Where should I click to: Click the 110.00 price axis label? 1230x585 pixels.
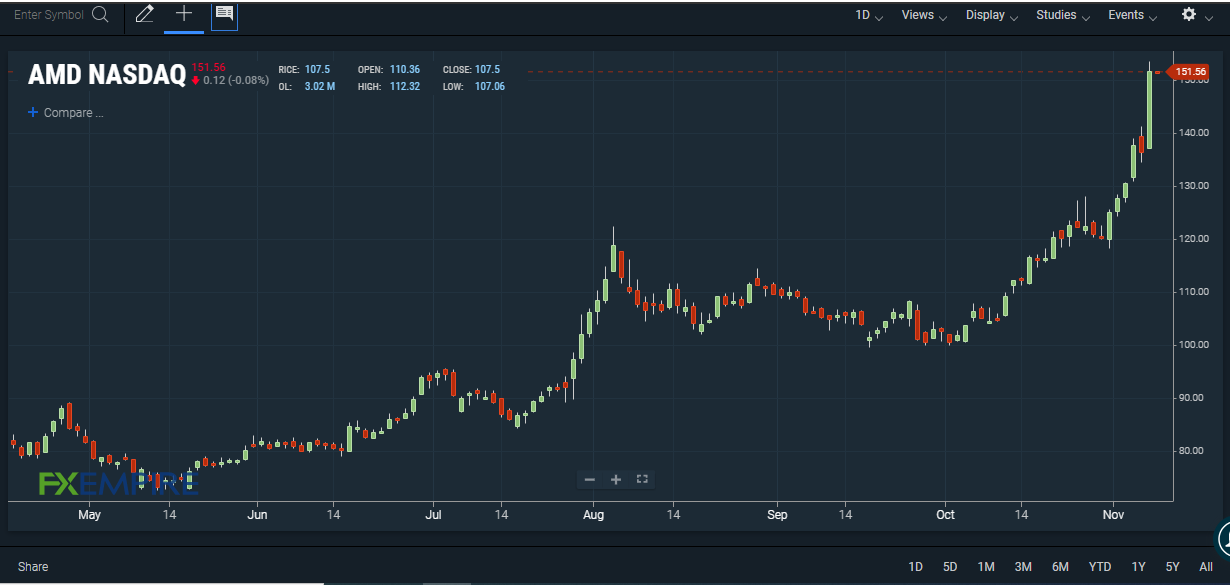(x=1193, y=292)
